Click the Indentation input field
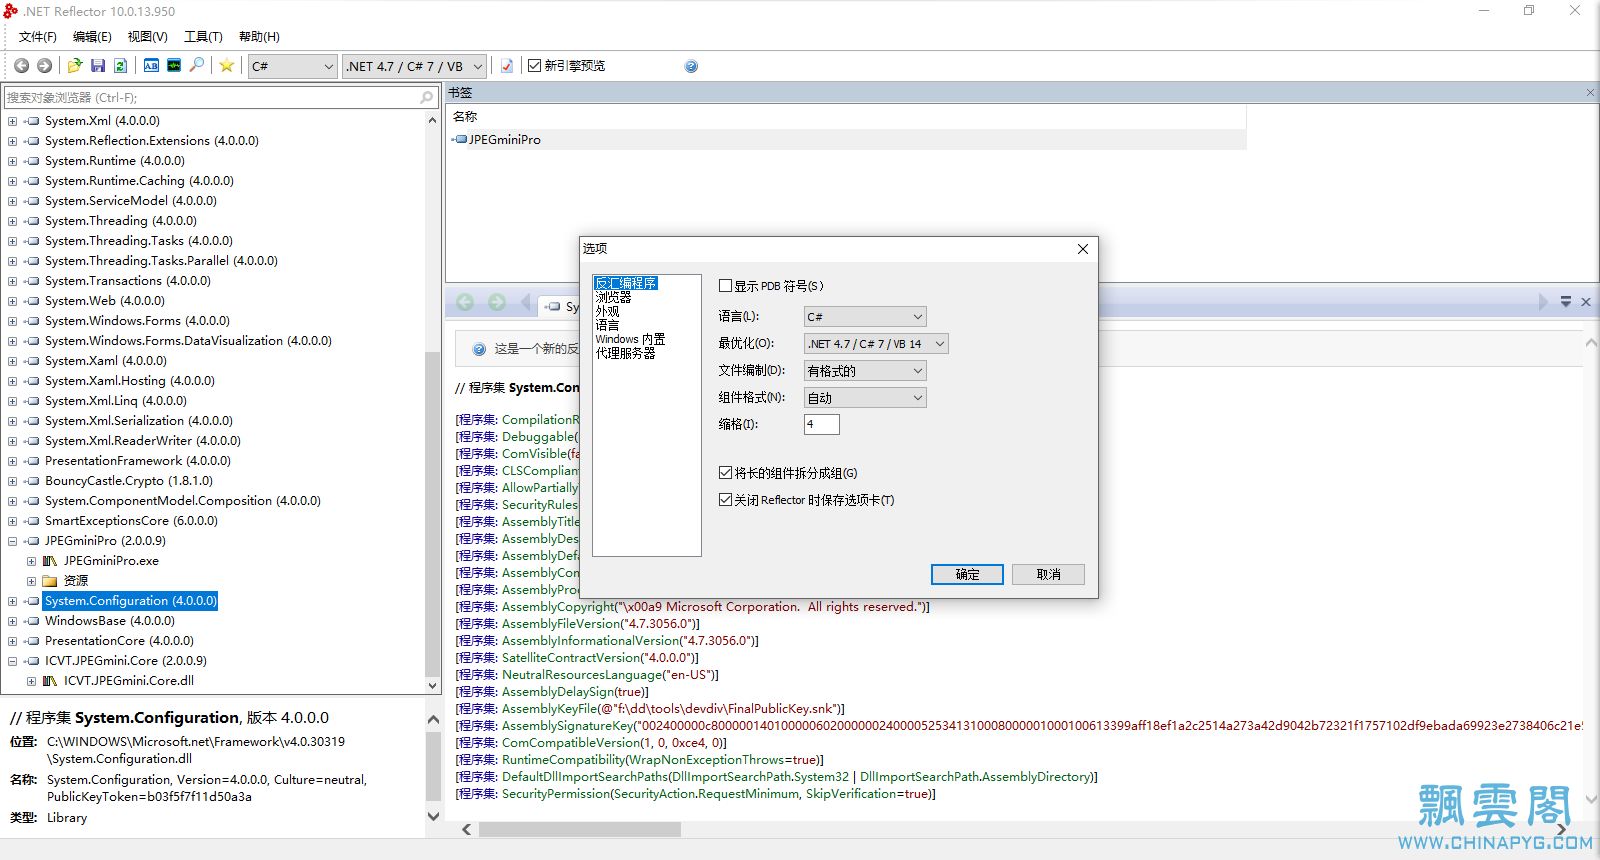Screen dimensions: 1600x860 point(821,424)
